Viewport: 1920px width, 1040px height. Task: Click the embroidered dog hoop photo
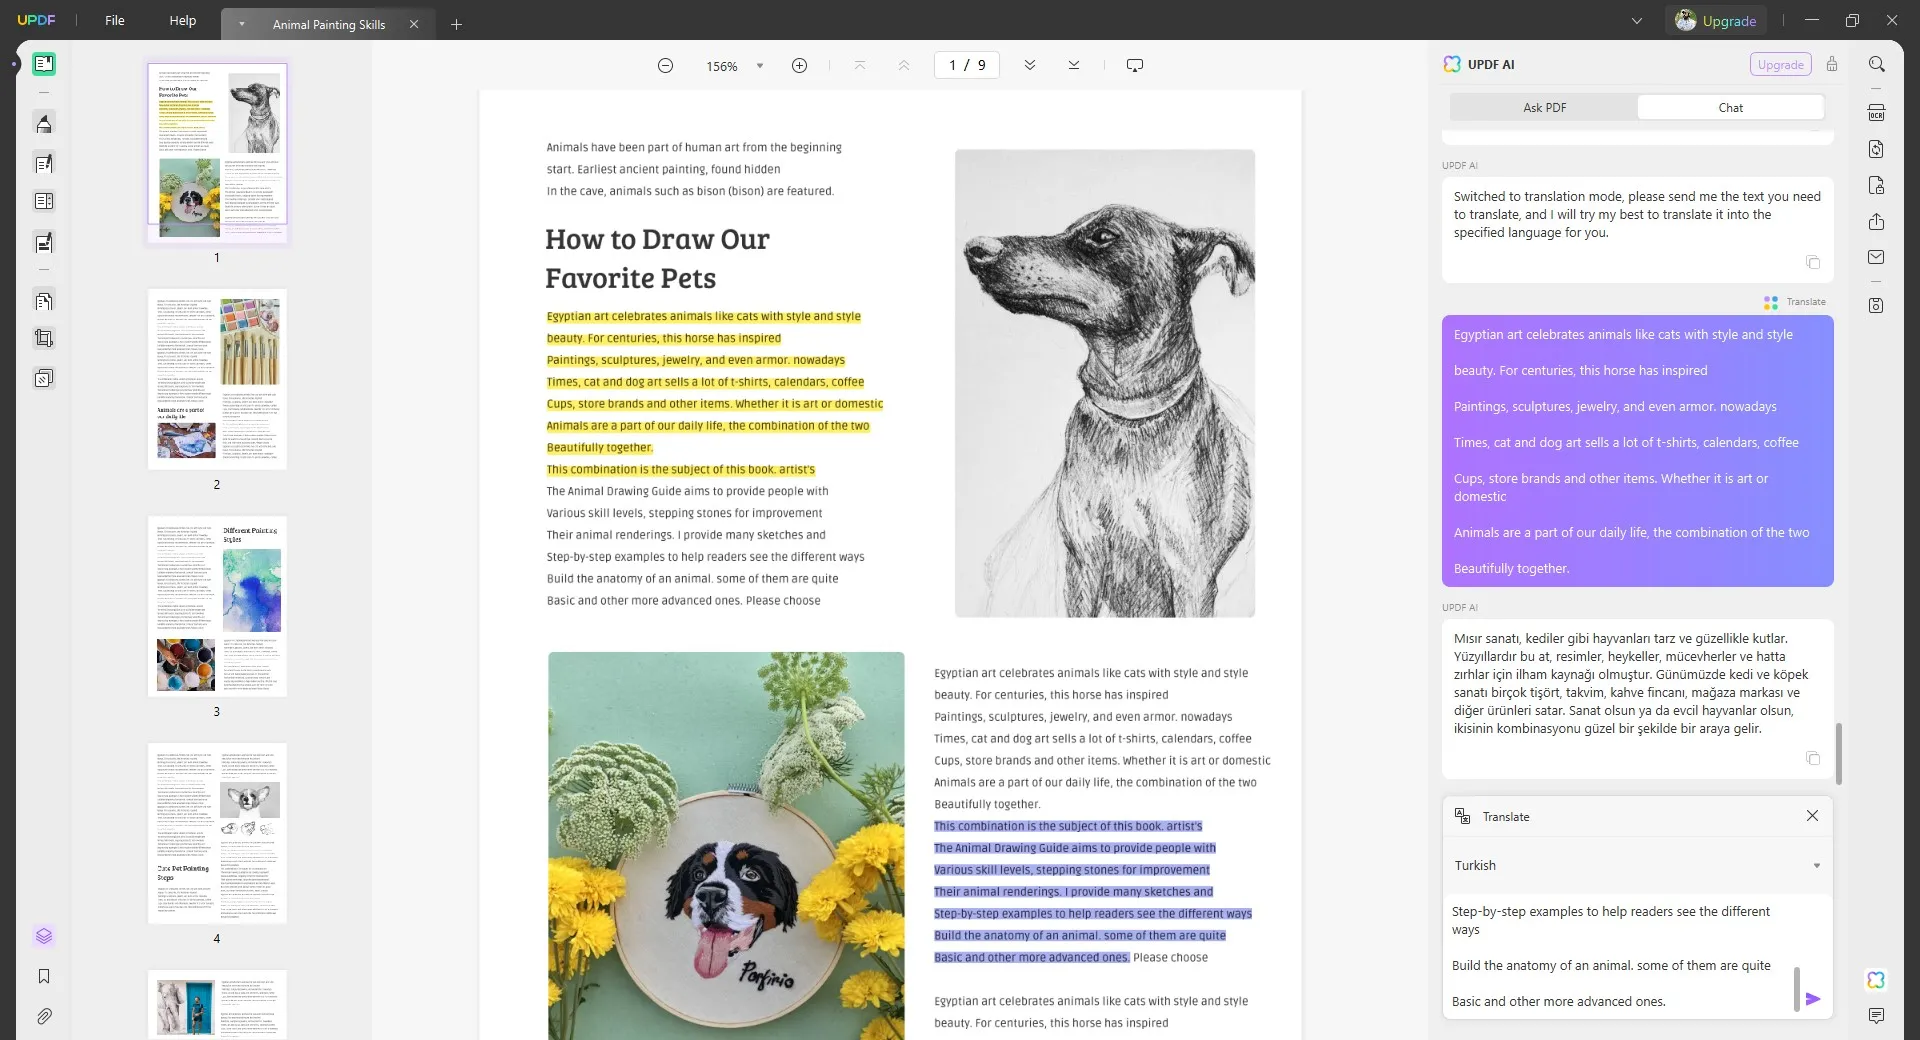(726, 846)
